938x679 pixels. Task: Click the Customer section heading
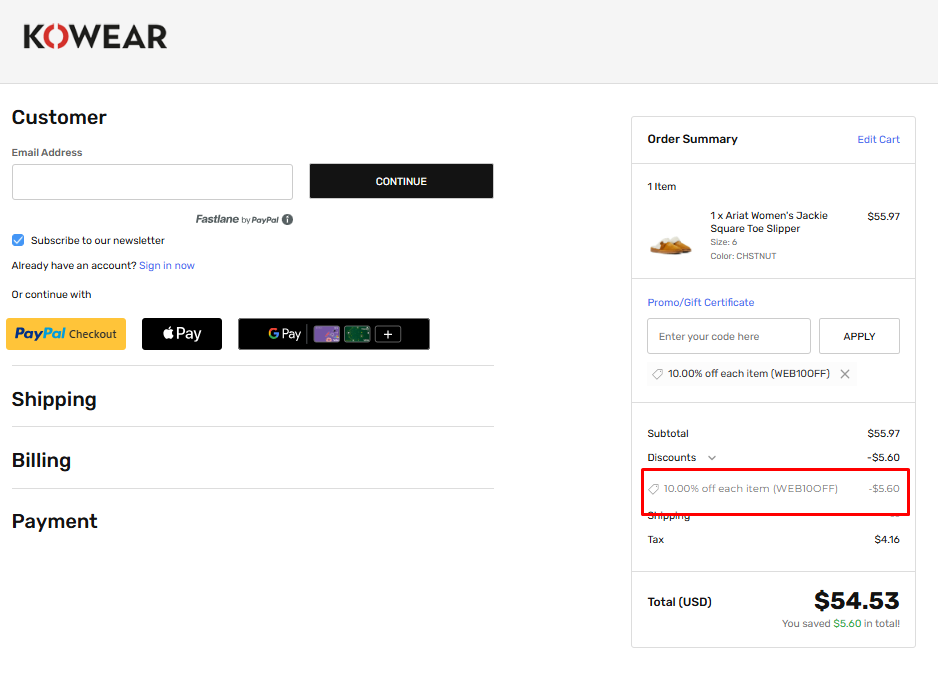pos(59,117)
